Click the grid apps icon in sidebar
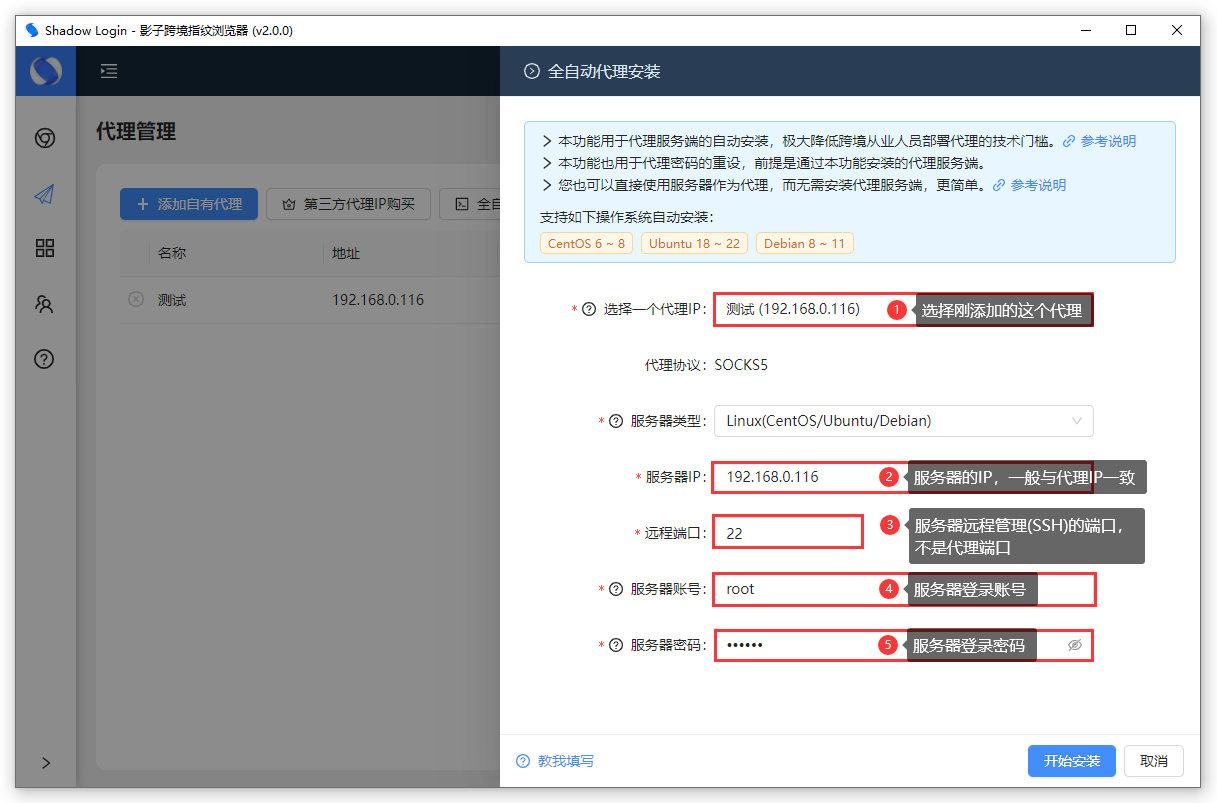 click(x=45, y=248)
